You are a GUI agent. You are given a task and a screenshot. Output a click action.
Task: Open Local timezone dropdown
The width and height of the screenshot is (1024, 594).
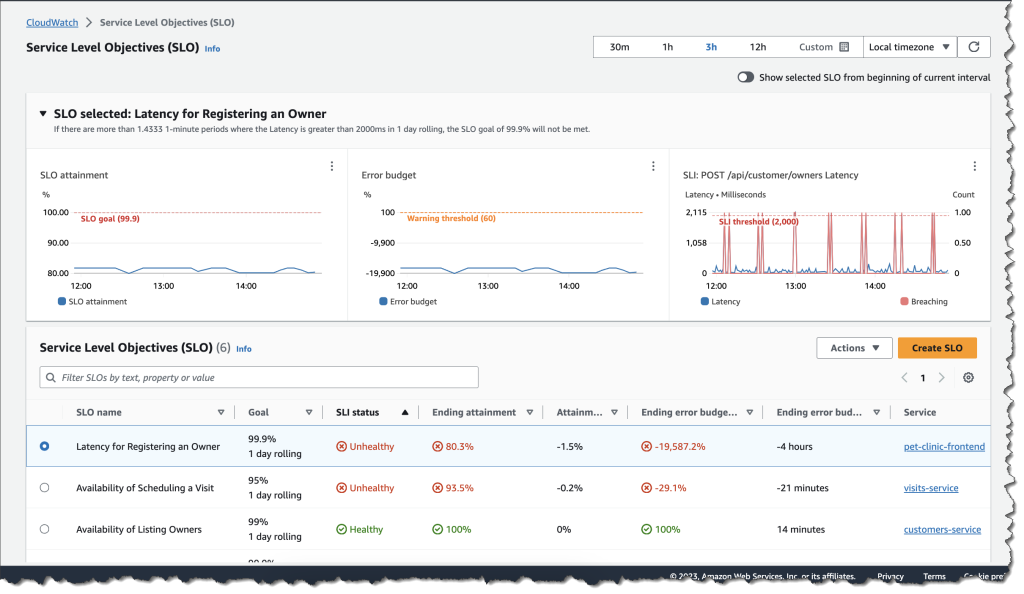909,47
